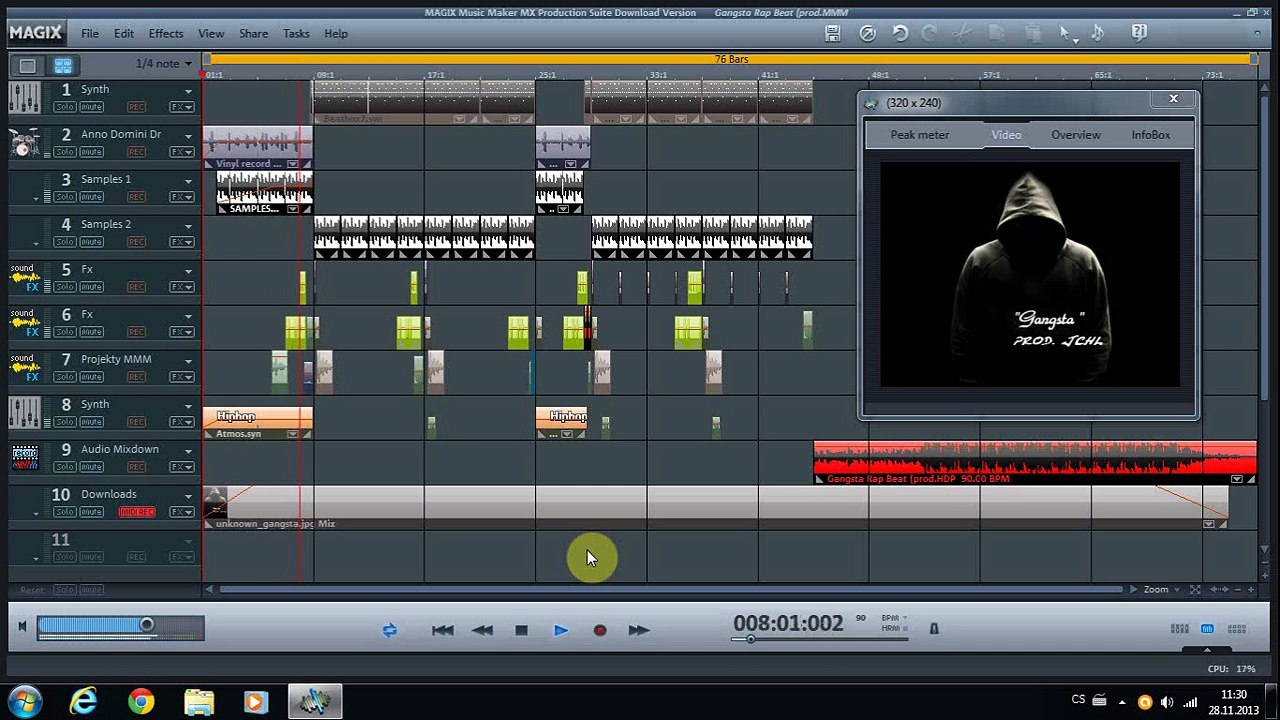Toggle MIDI REC on track 10 Downloads

pyautogui.click(x=137, y=512)
